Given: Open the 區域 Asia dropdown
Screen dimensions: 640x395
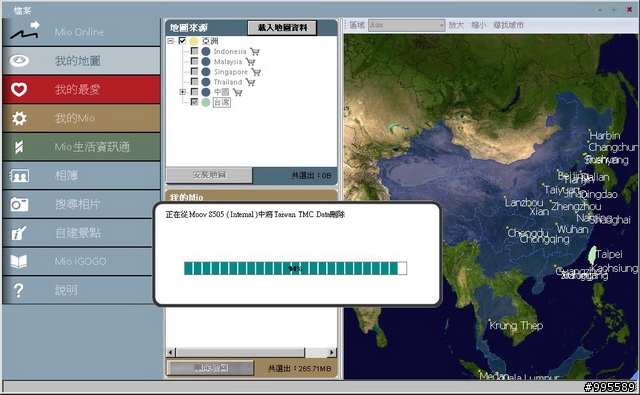Looking at the screenshot, I should pyautogui.click(x=407, y=25).
